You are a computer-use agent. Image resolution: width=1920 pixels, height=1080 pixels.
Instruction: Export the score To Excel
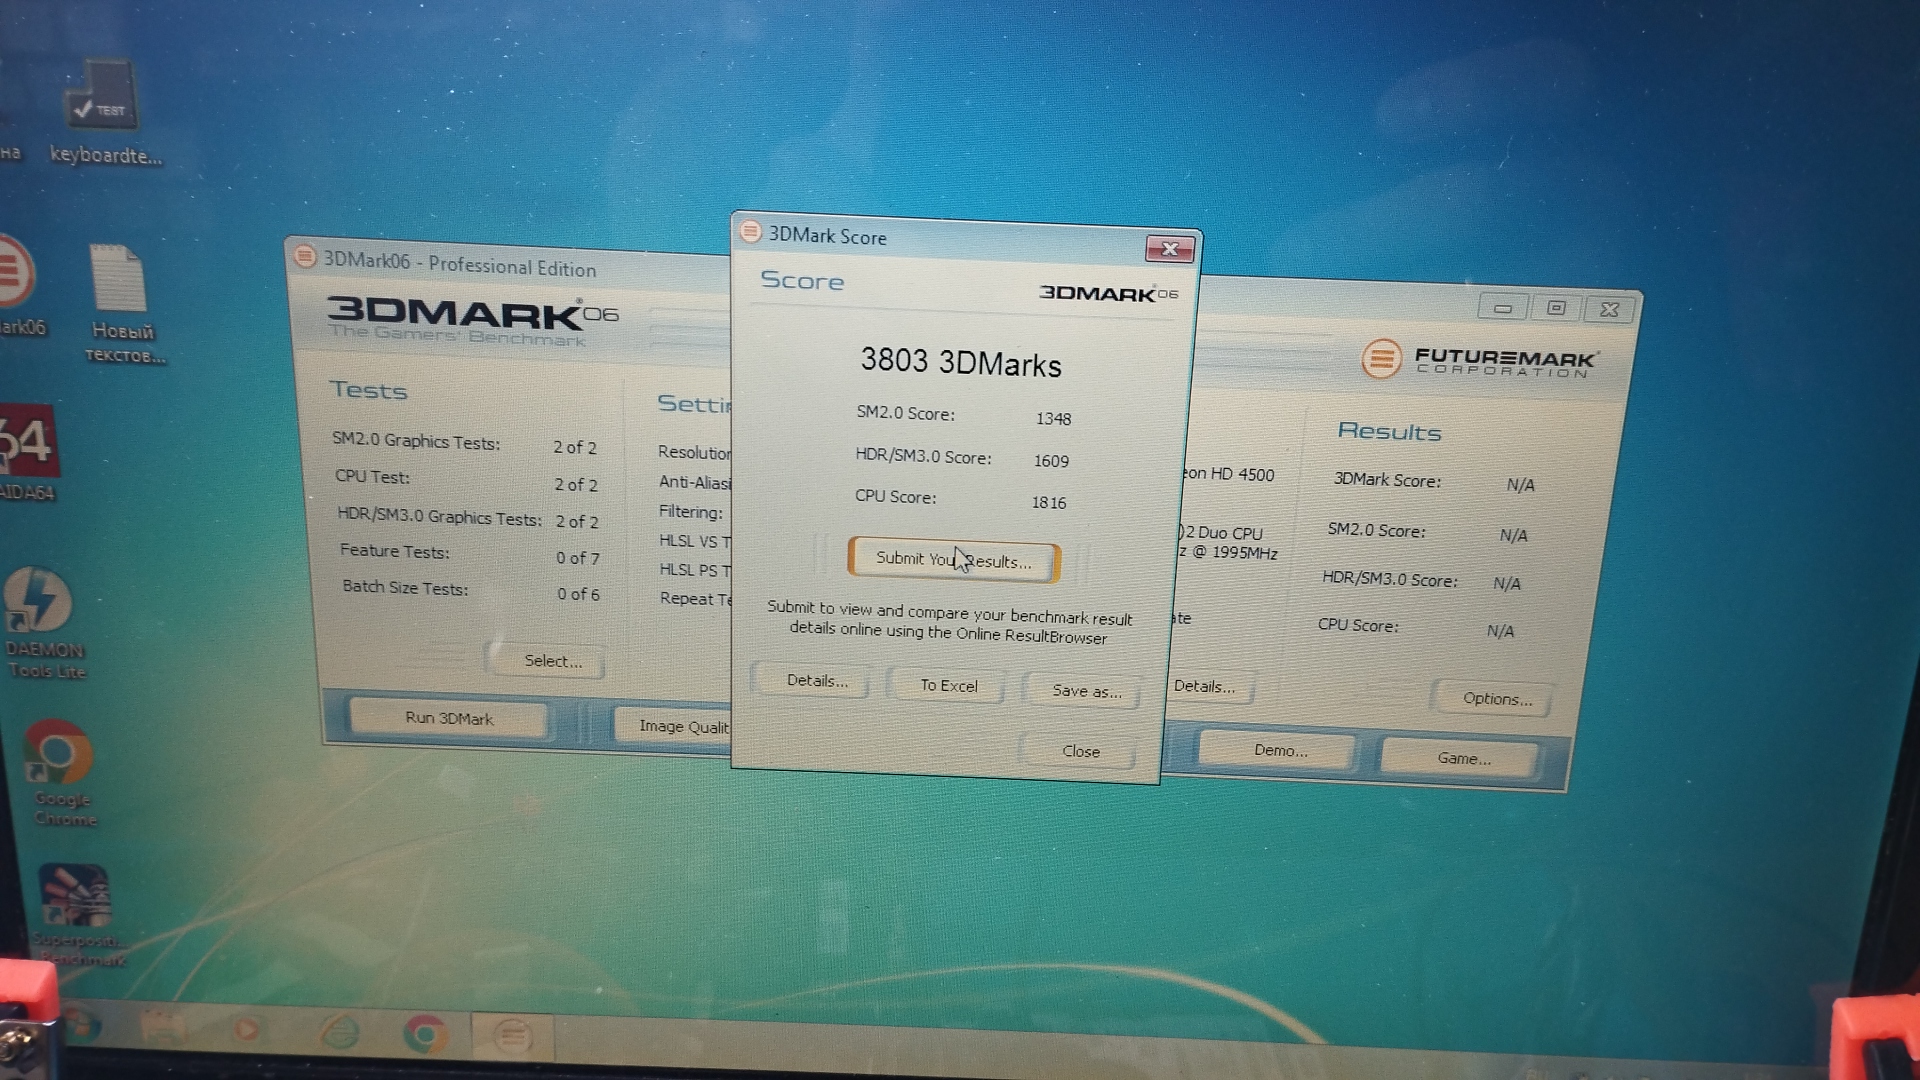click(x=948, y=686)
